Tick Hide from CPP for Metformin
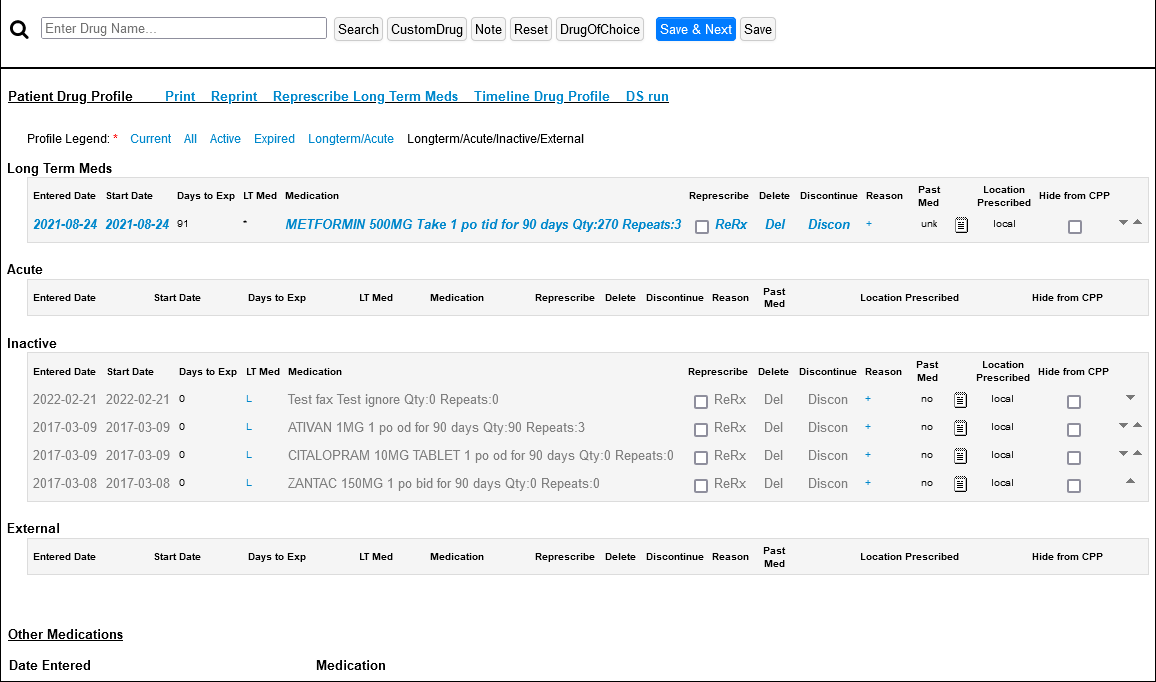The width and height of the screenshot is (1156, 682). (x=1074, y=227)
